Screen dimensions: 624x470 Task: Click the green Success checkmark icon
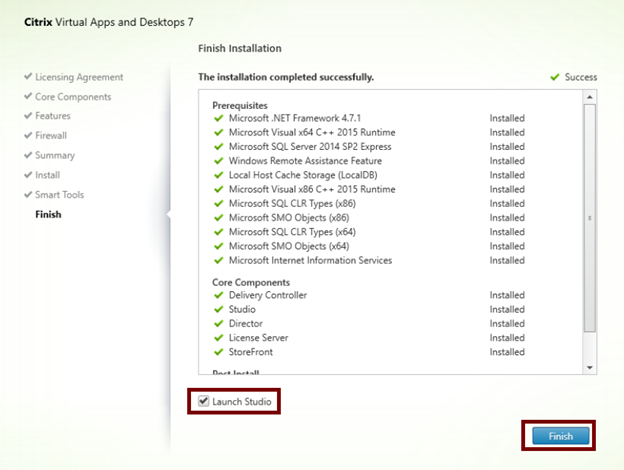tap(555, 77)
